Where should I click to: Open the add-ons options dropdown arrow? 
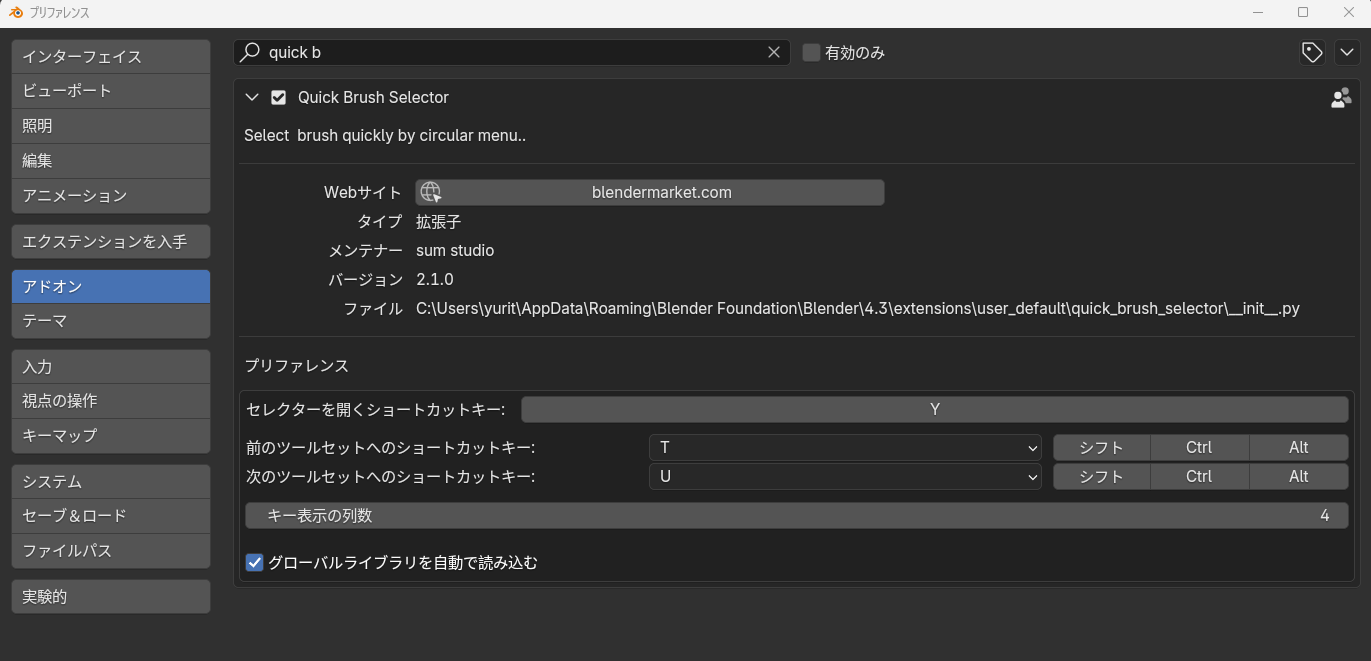(x=1346, y=52)
